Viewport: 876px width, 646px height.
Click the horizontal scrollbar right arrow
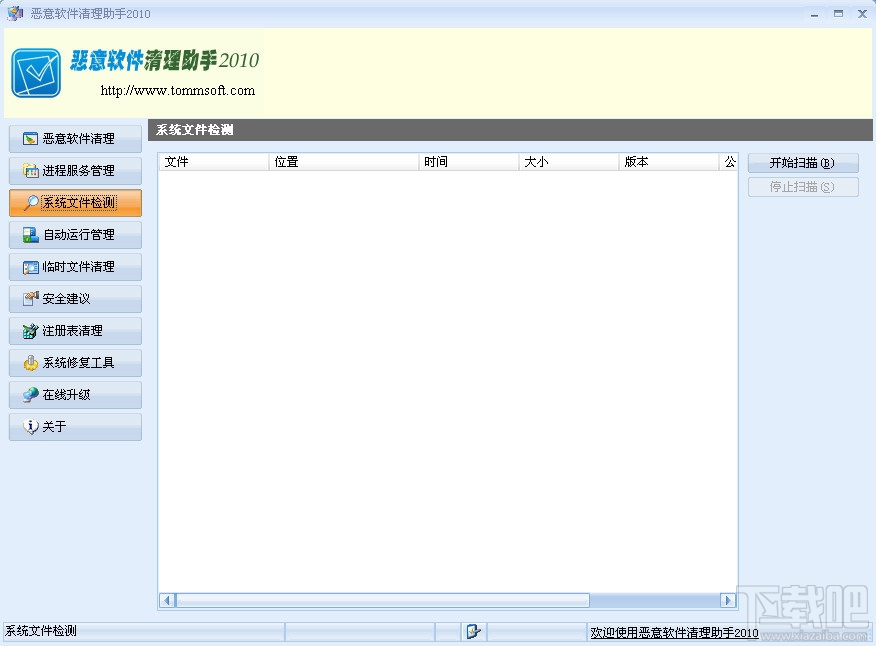[727, 601]
